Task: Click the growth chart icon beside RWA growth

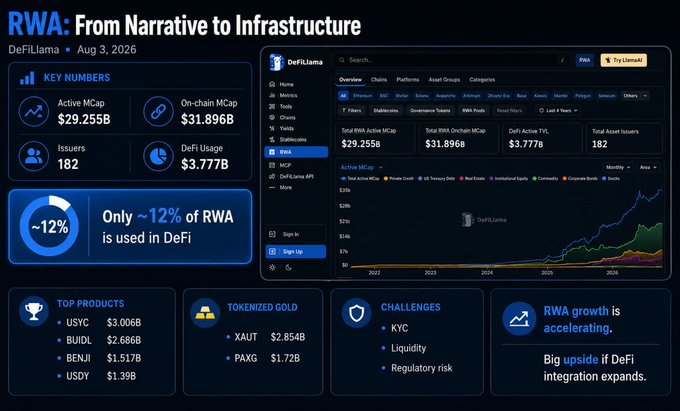Action: pyautogui.click(x=519, y=319)
